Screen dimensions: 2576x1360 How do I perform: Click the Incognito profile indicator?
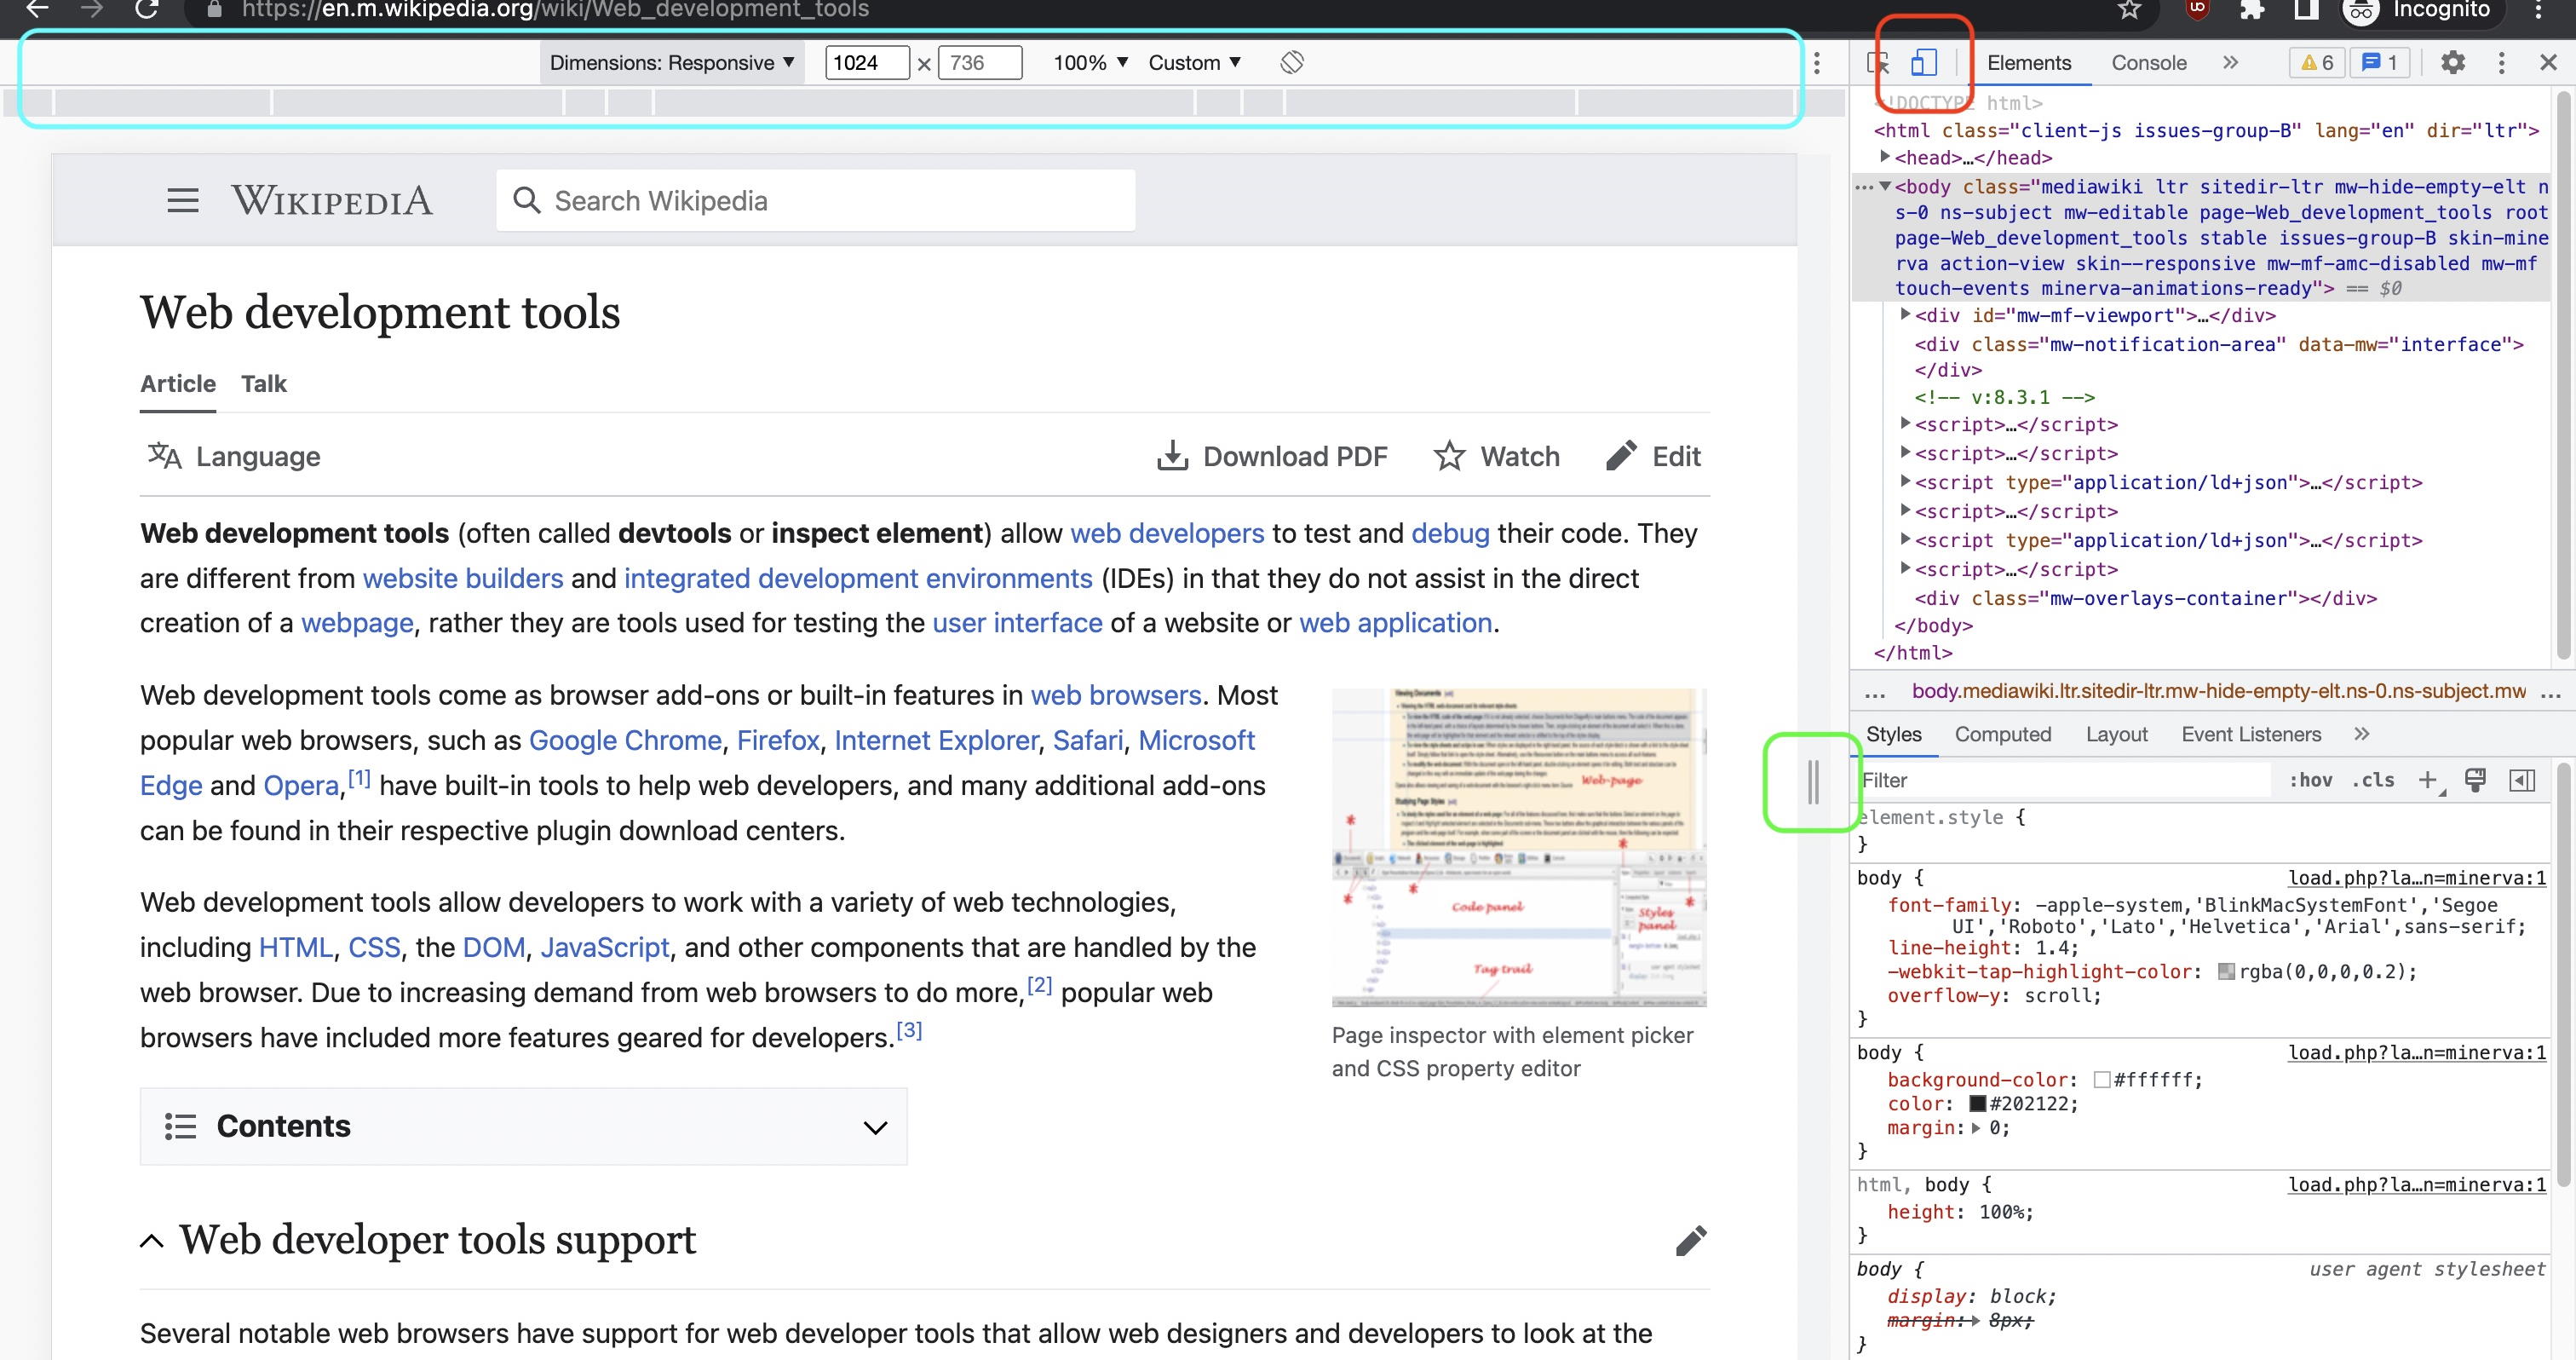click(x=2418, y=9)
